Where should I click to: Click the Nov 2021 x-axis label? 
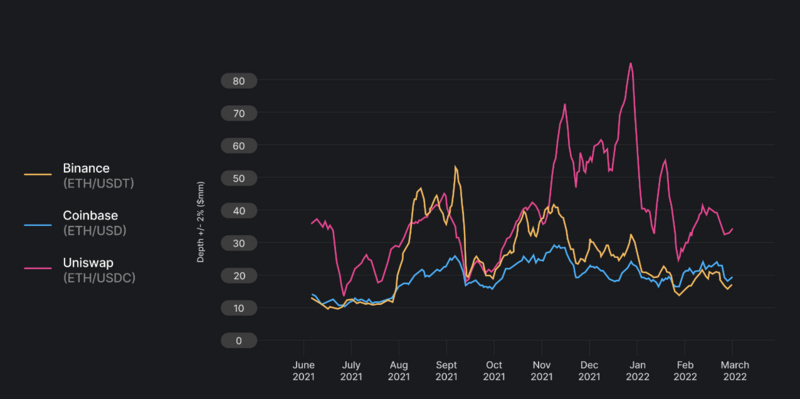tap(541, 371)
